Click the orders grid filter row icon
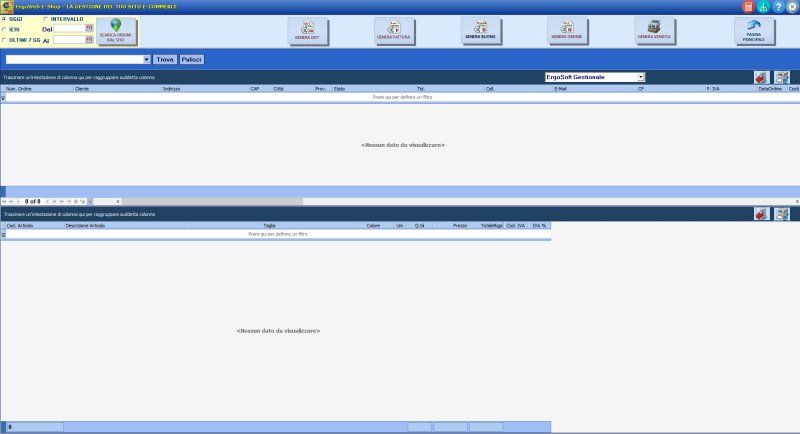The width and height of the screenshot is (800, 434). [x=3, y=97]
